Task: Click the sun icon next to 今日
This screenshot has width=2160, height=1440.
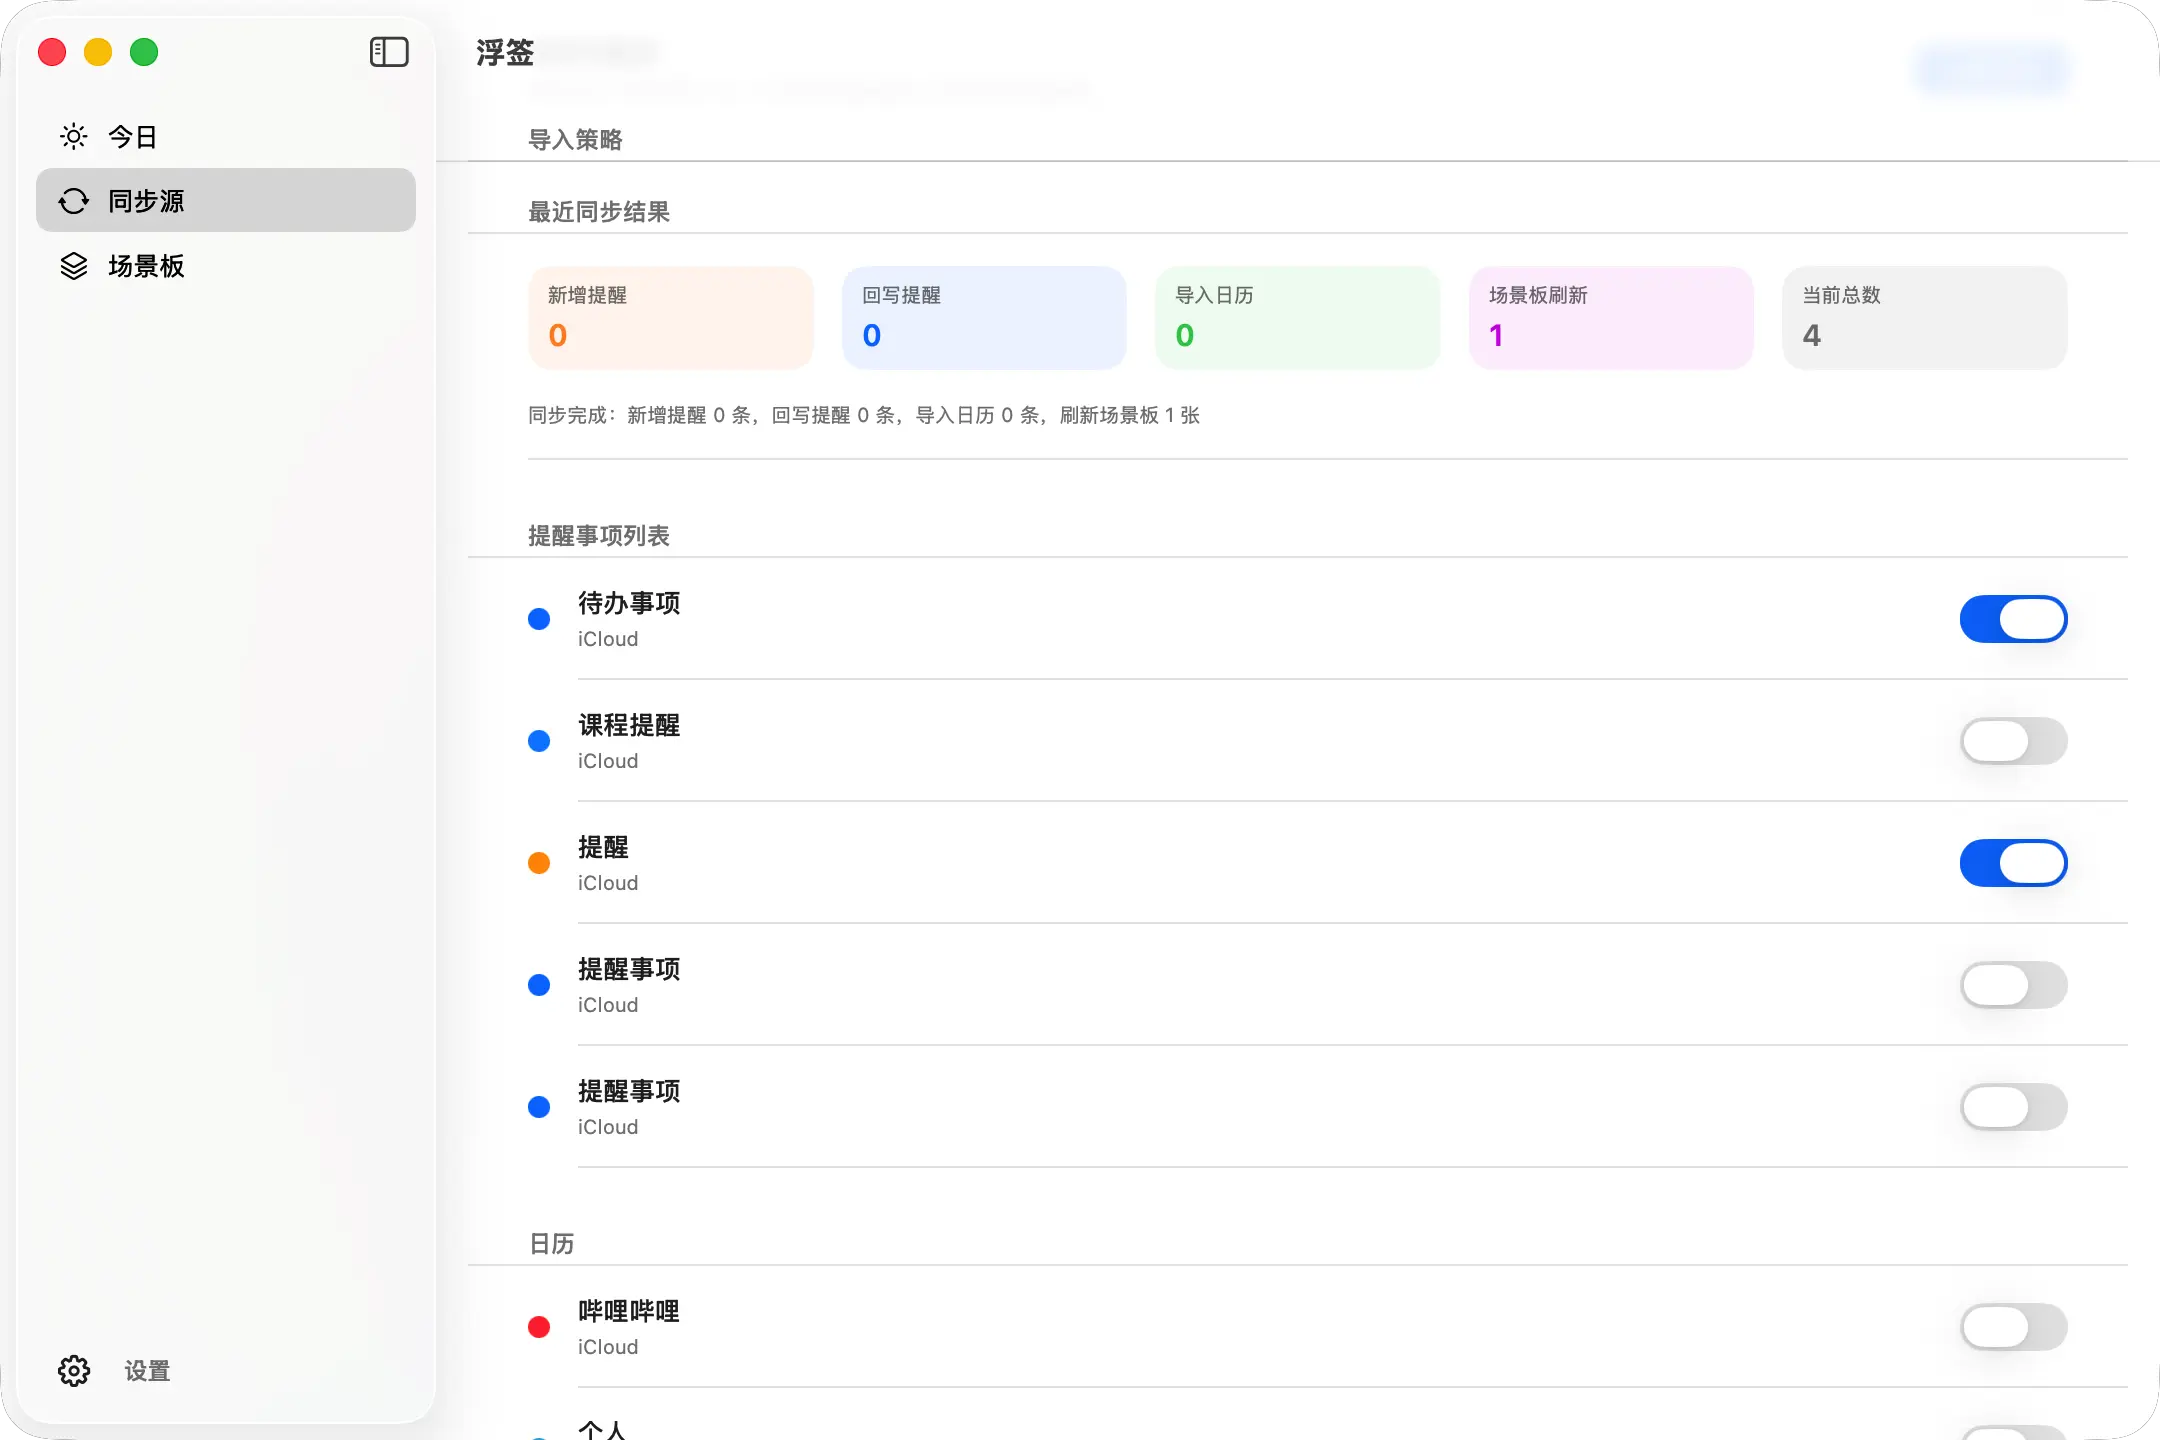Action: click(74, 136)
